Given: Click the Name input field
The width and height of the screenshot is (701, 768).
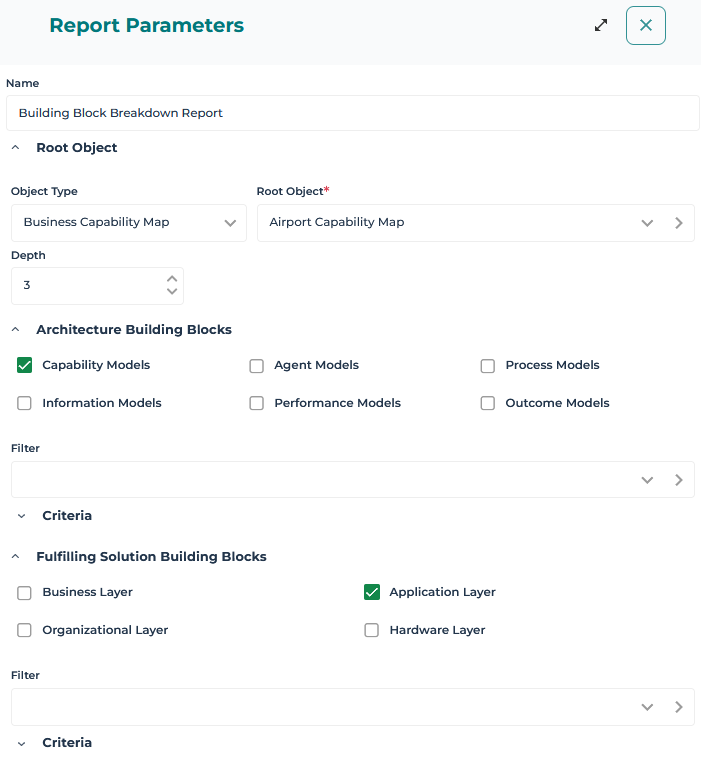Looking at the screenshot, I should pyautogui.click(x=352, y=113).
